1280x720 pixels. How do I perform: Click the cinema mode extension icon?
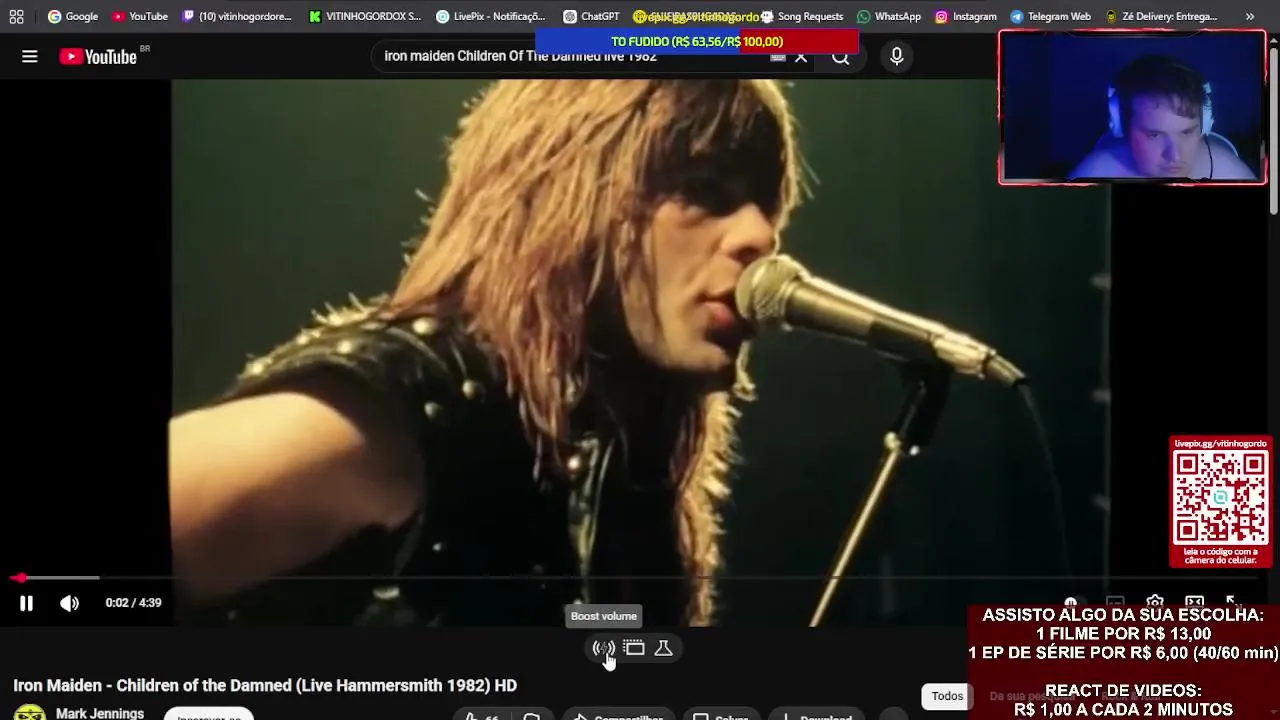(x=634, y=648)
